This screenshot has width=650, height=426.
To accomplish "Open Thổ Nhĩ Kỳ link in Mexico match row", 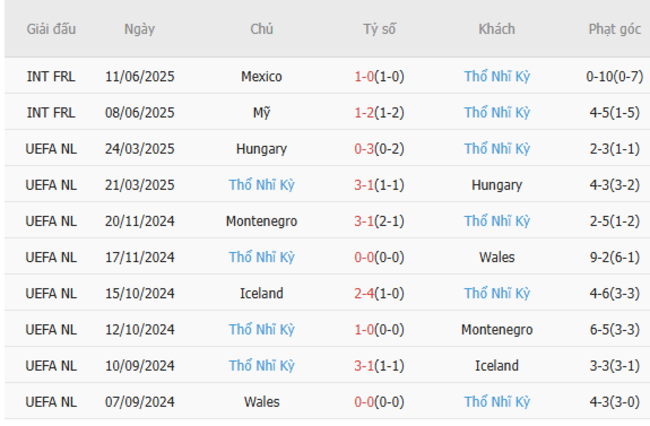I will [x=496, y=76].
